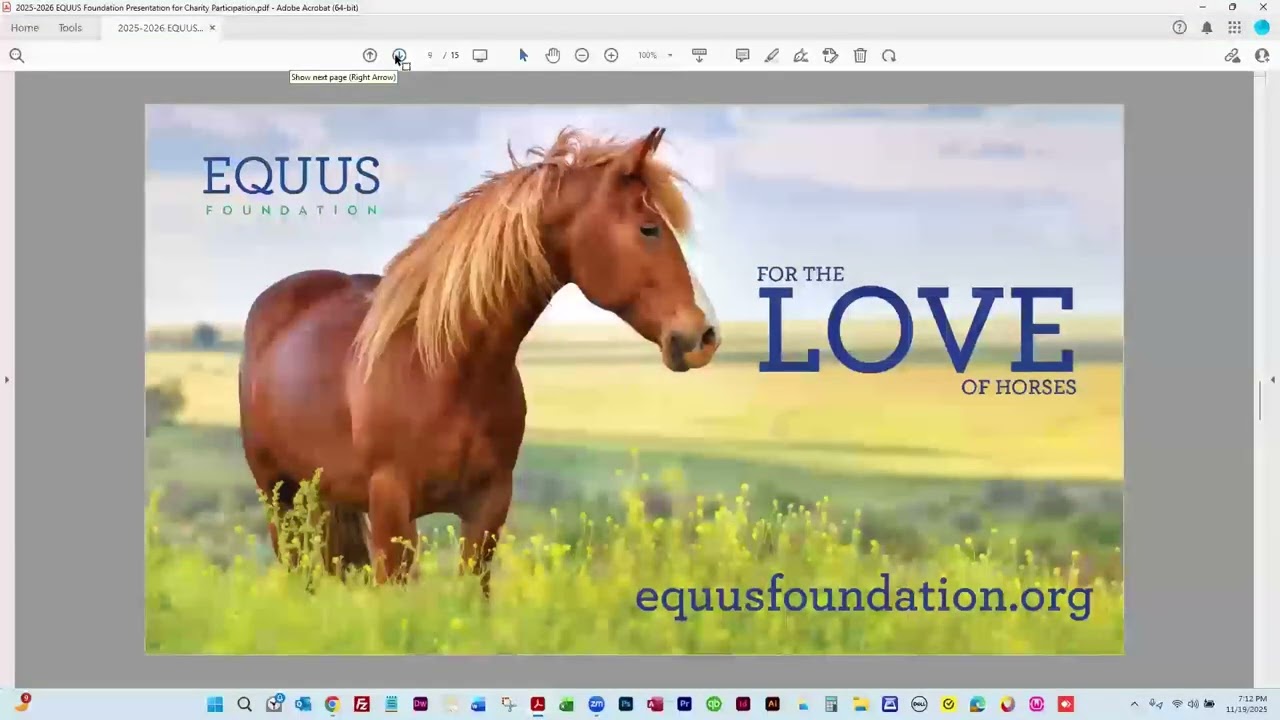
Task: Open the edit PDF stamp tool
Action: point(830,55)
